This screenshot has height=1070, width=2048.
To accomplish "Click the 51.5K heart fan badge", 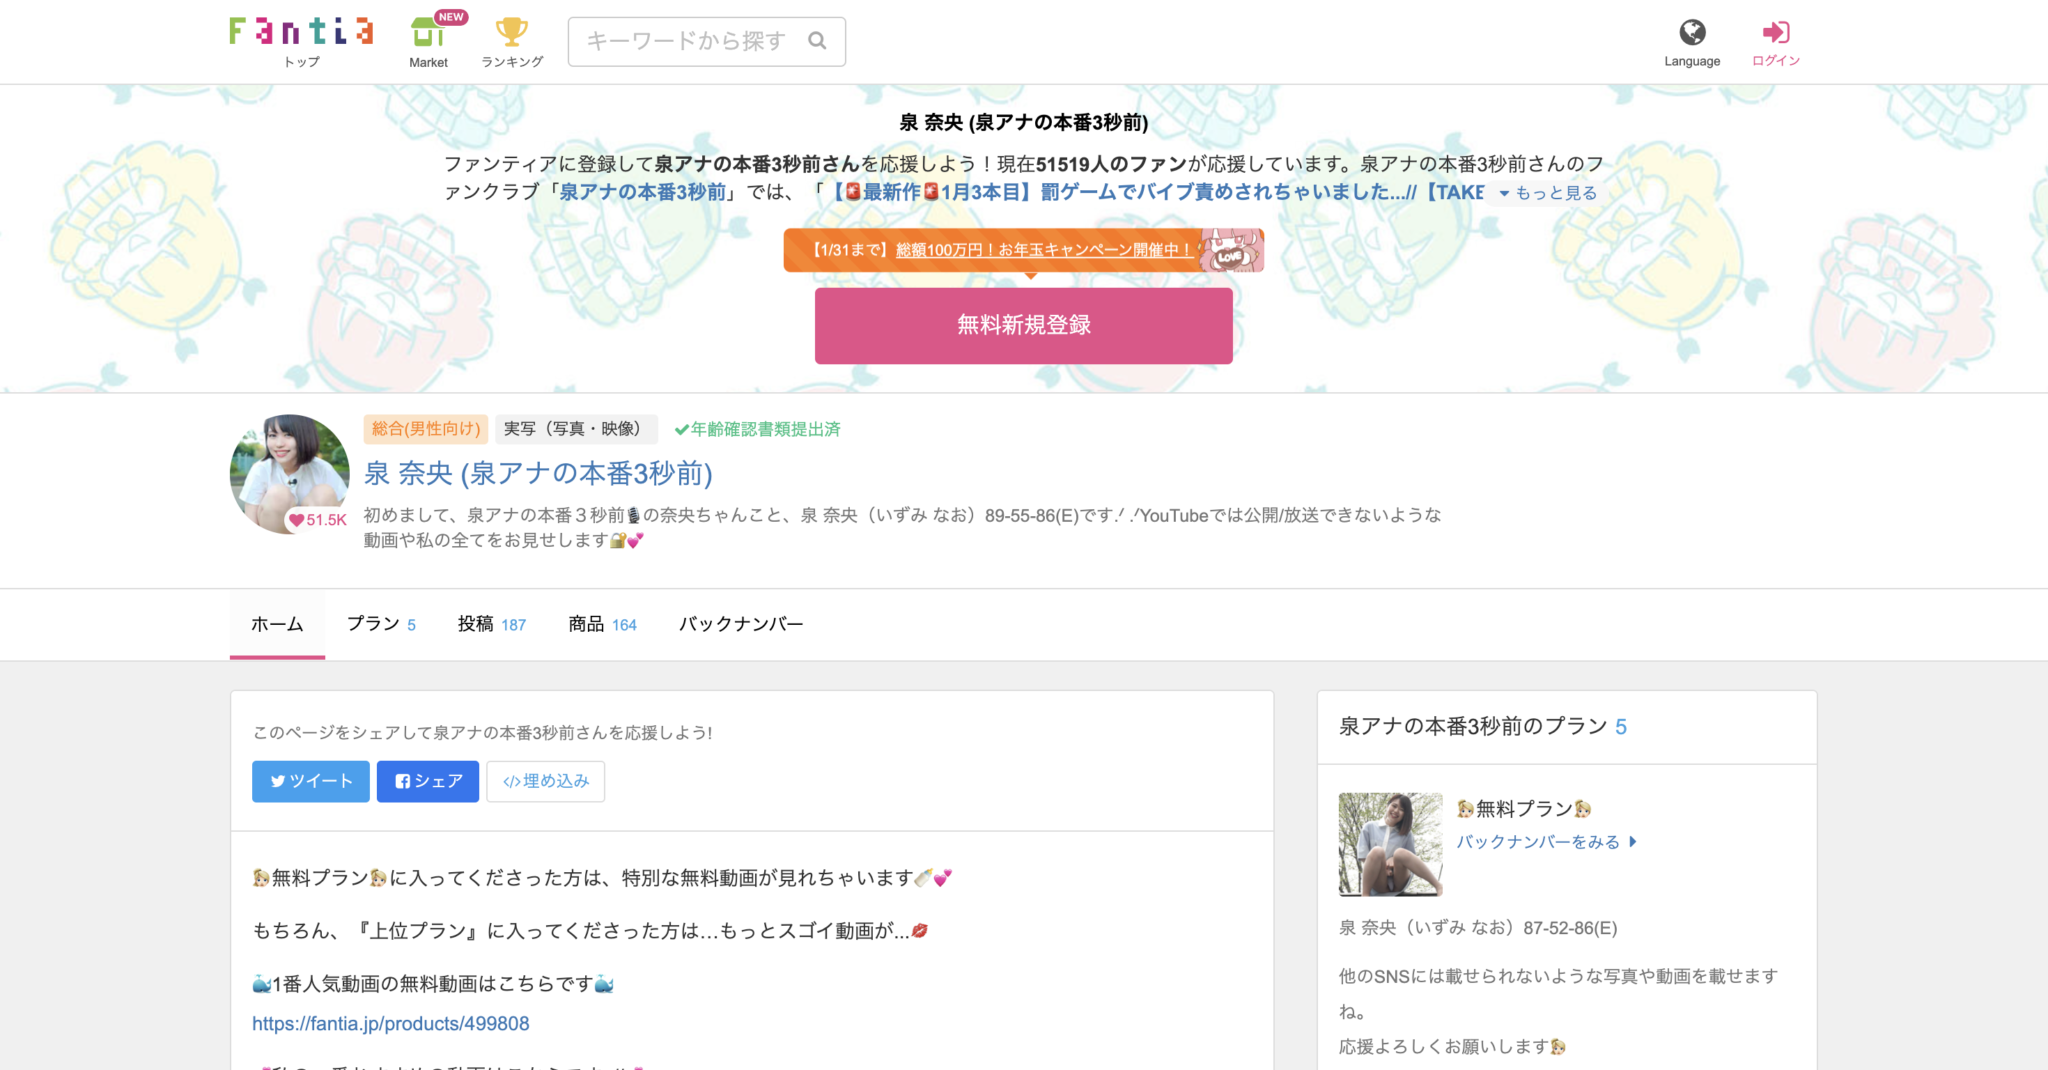I will pos(317,520).
